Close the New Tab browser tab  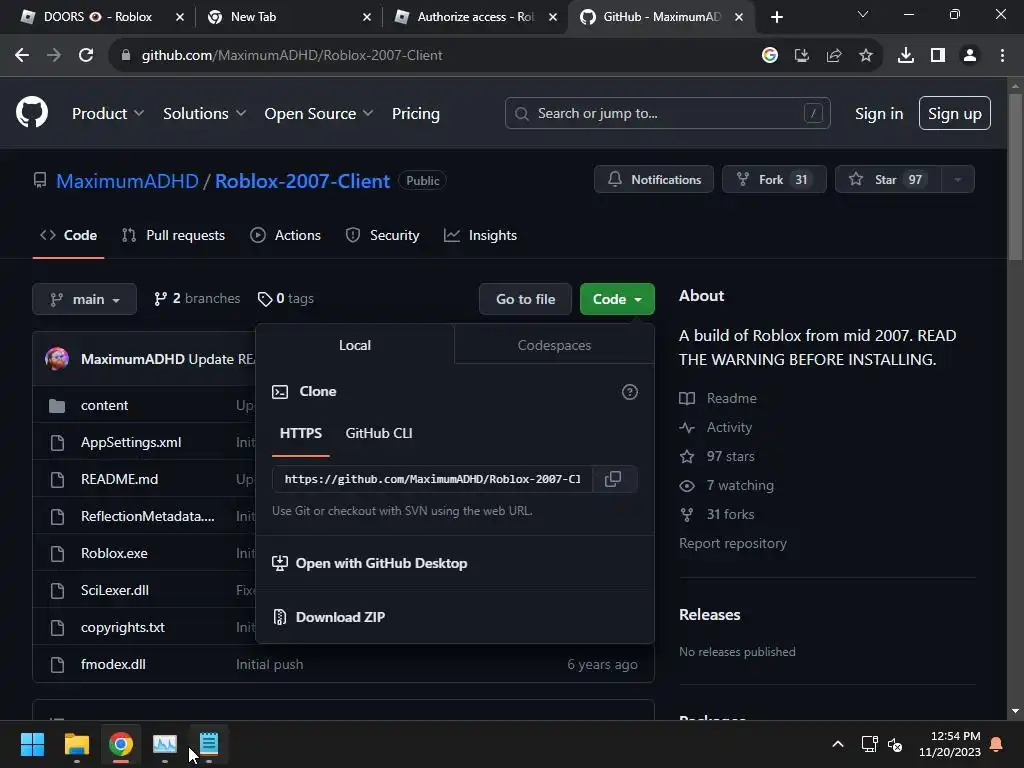click(367, 17)
